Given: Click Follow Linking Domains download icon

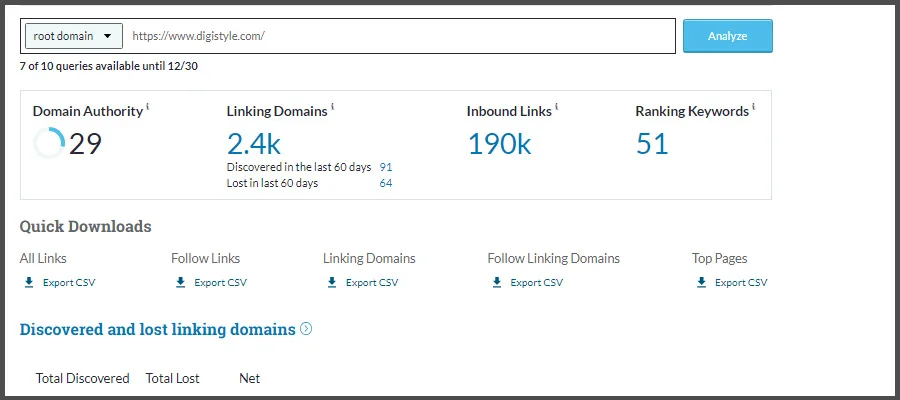Looking at the screenshot, I should click(497, 283).
